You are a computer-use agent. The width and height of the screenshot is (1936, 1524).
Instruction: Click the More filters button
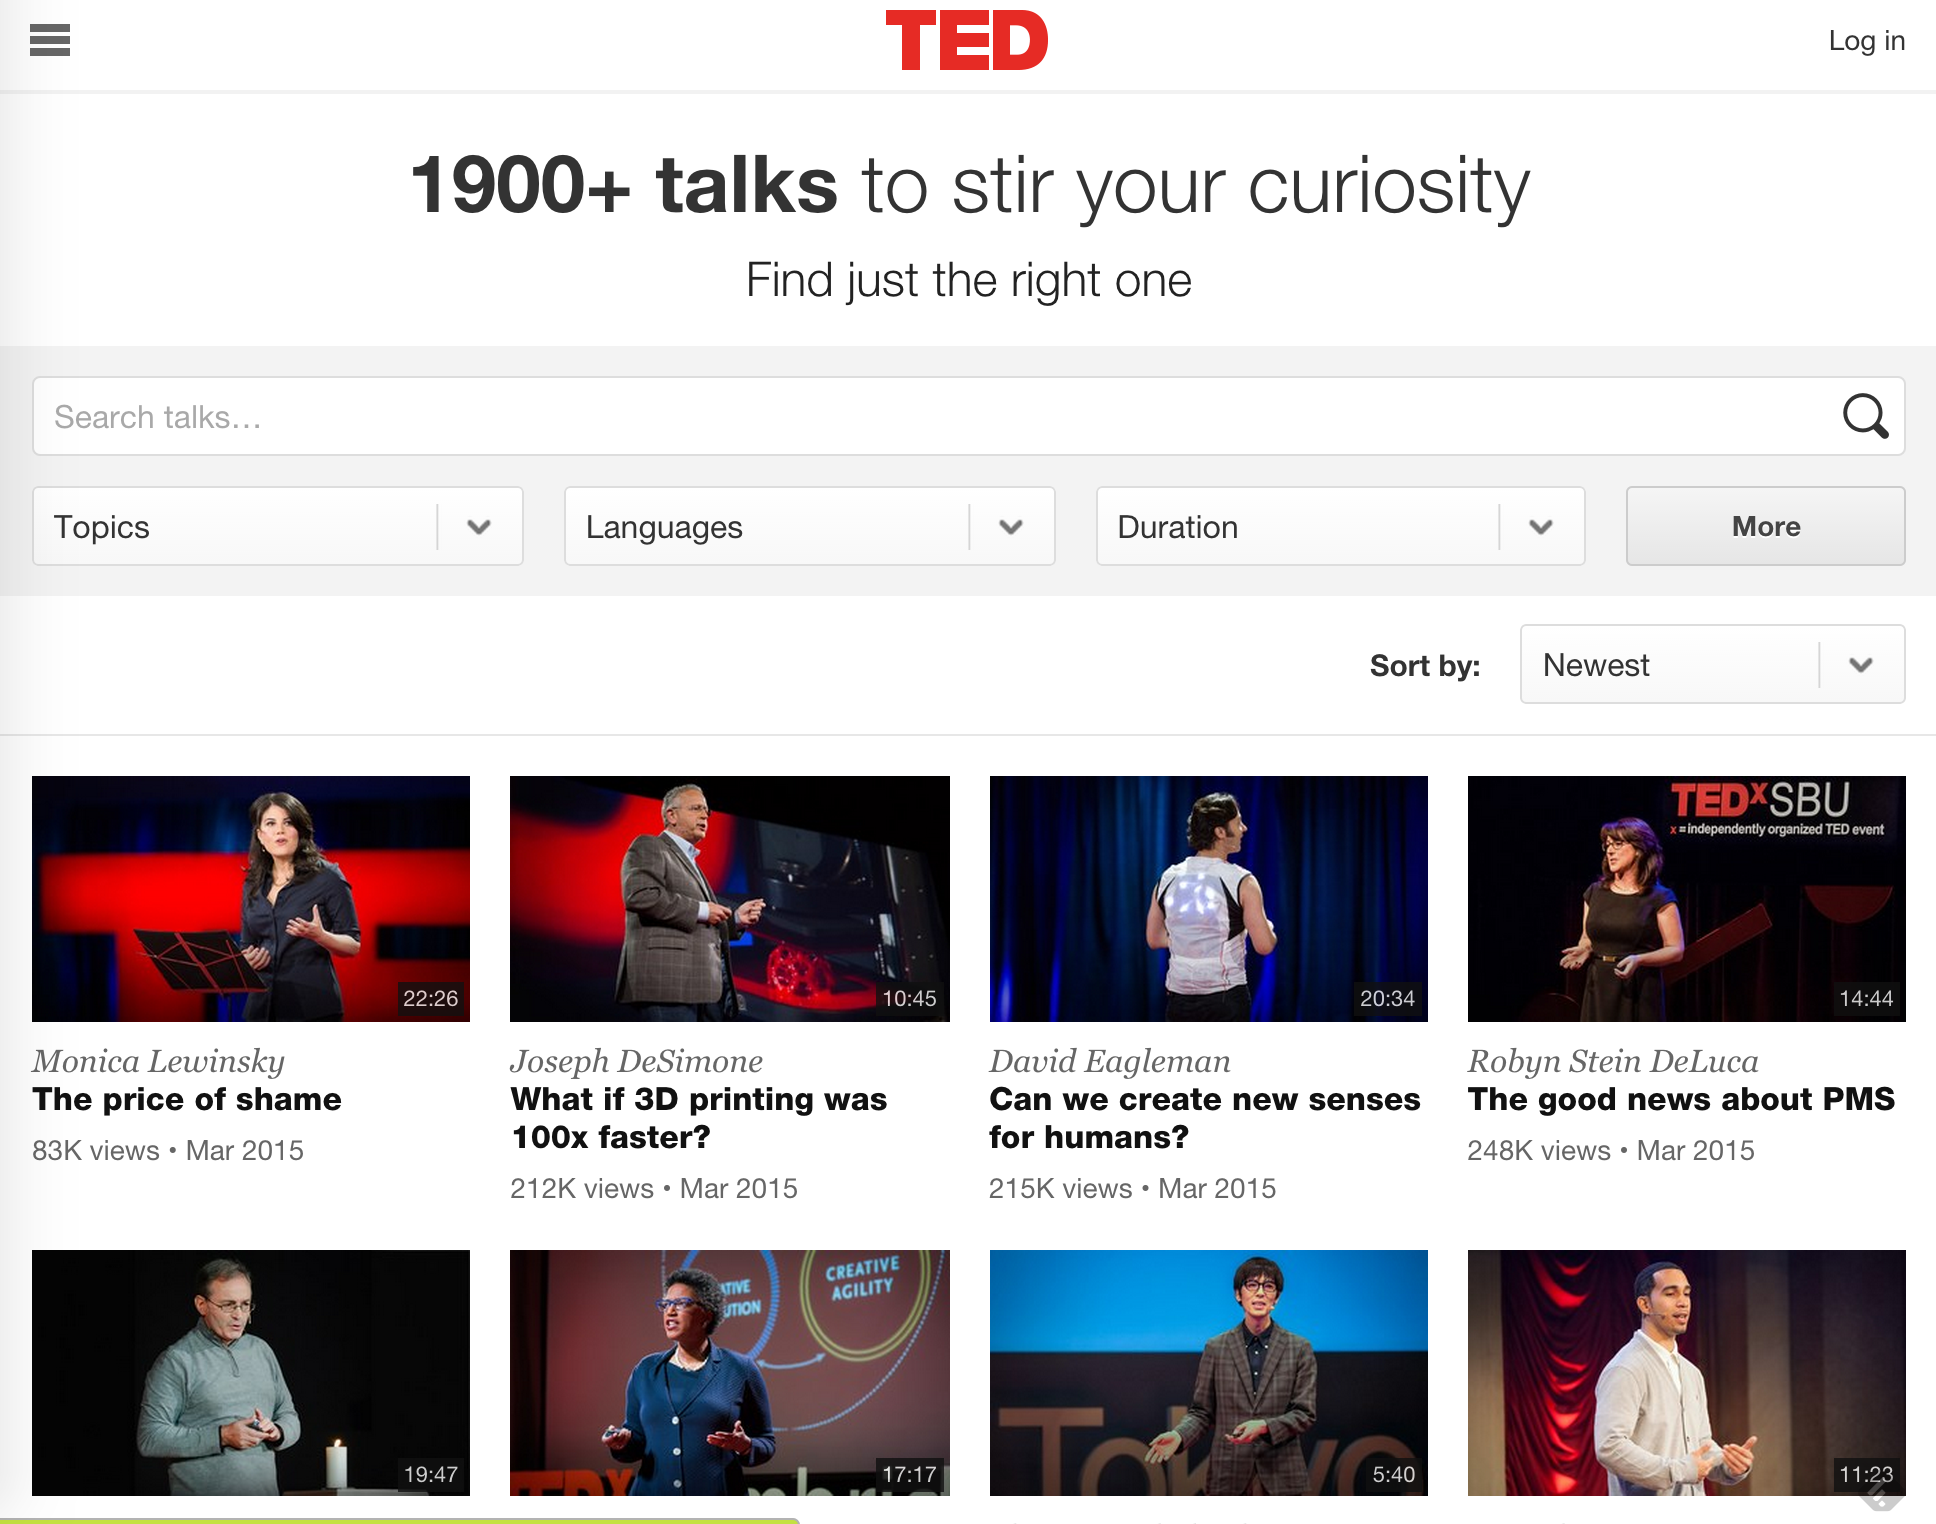pyautogui.click(x=1766, y=526)
